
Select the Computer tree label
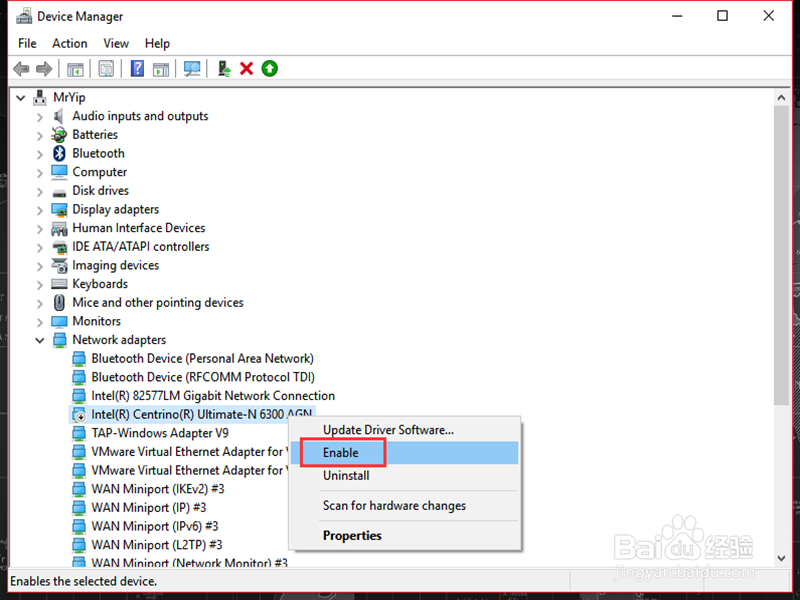[99, 172]
